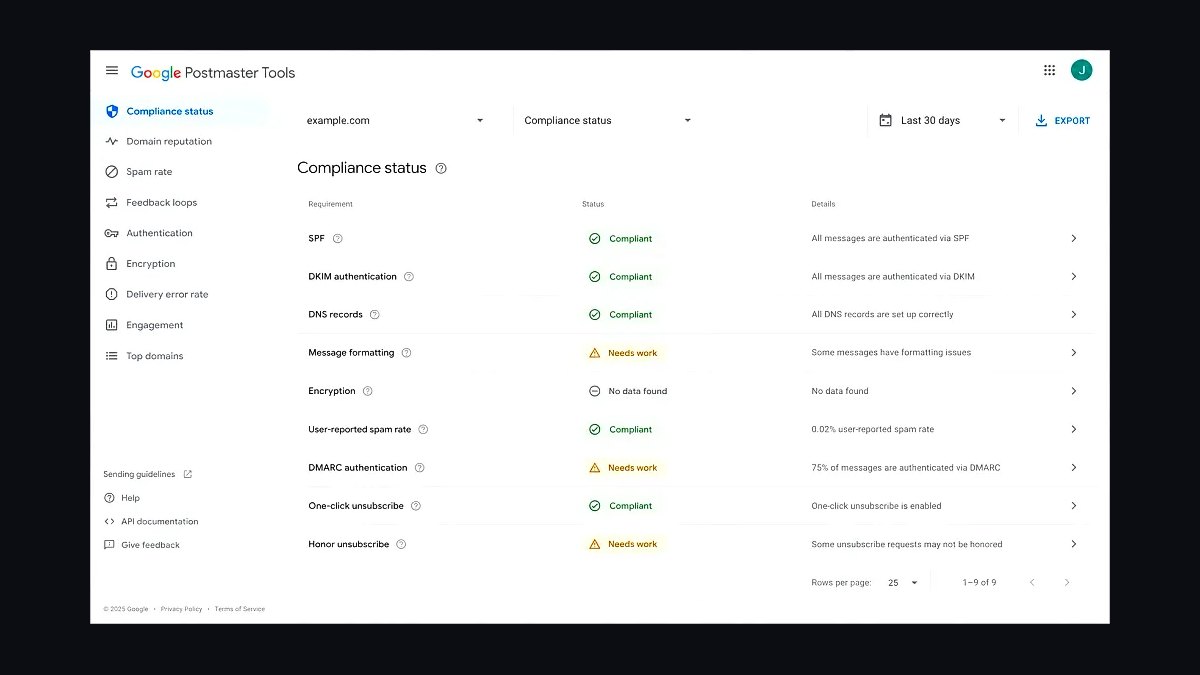Click the info icon next to SPF

coord(337,238)
